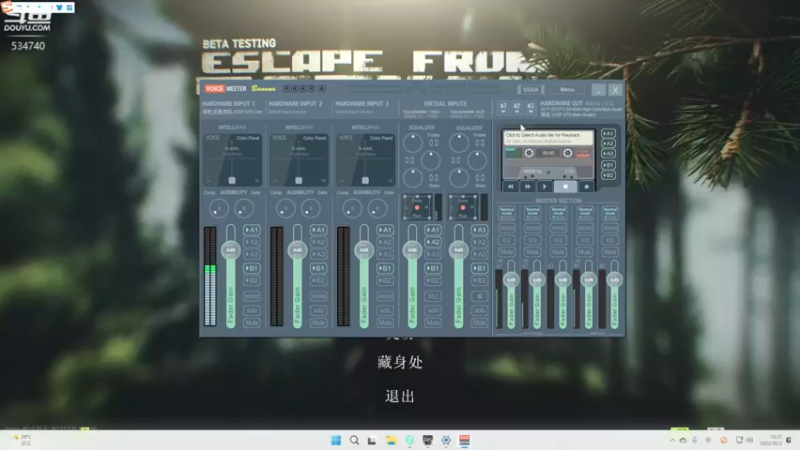Click the second virtual input 2D pan panel
The width and height of the screenshot is (800, 450).
(463, 207)
